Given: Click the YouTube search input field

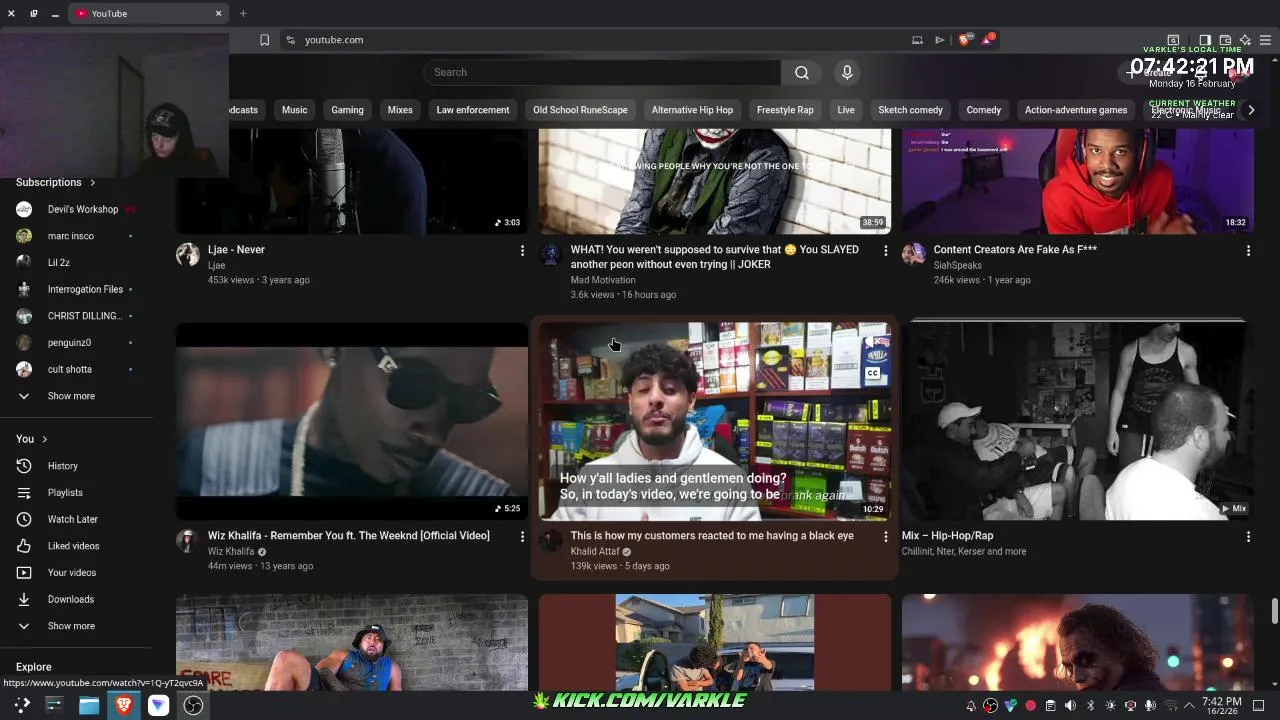Looking at the screenshot, I should [602, 72].
